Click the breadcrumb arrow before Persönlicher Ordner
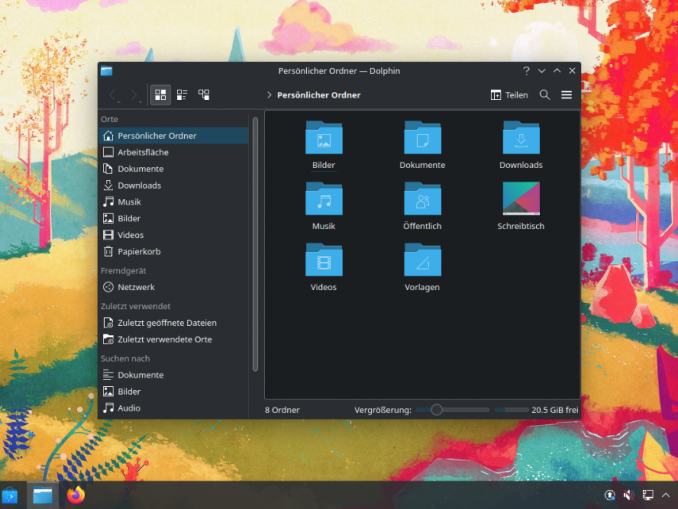This screenshot has width=678, height=509. pyautogui.click(x=269, y=95)
